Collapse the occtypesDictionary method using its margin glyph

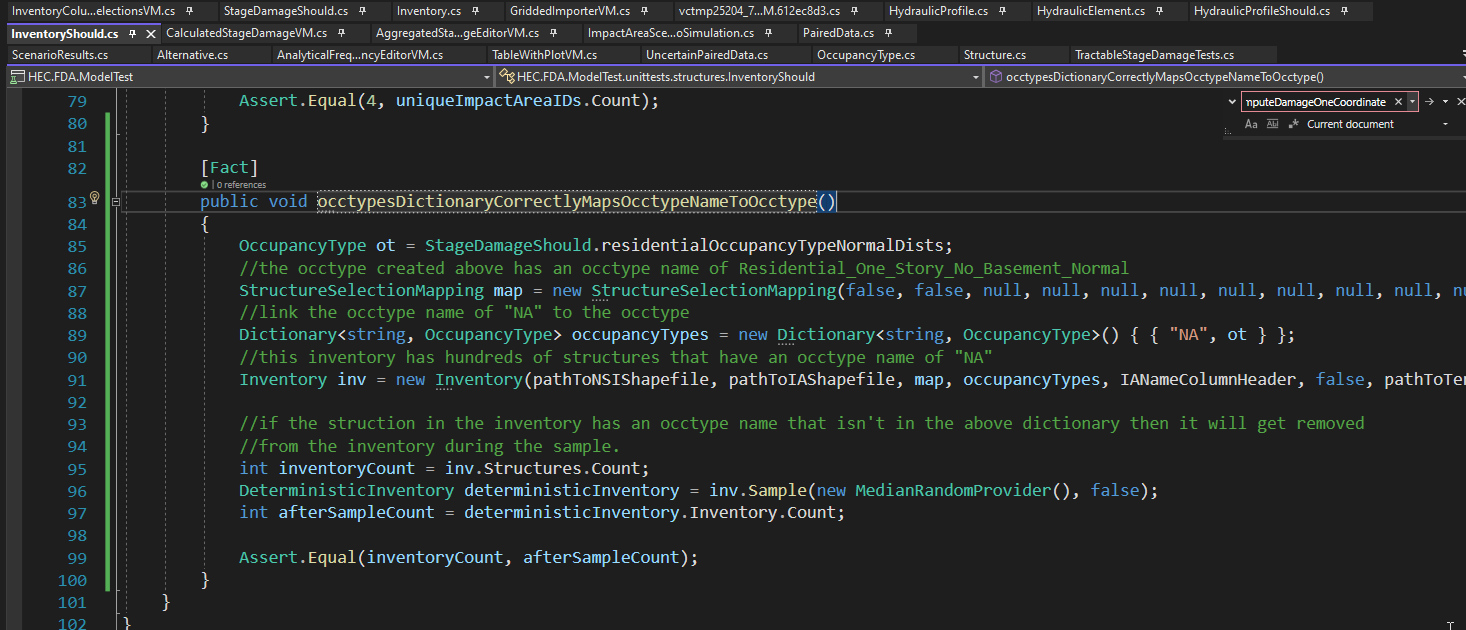[116, 201]
